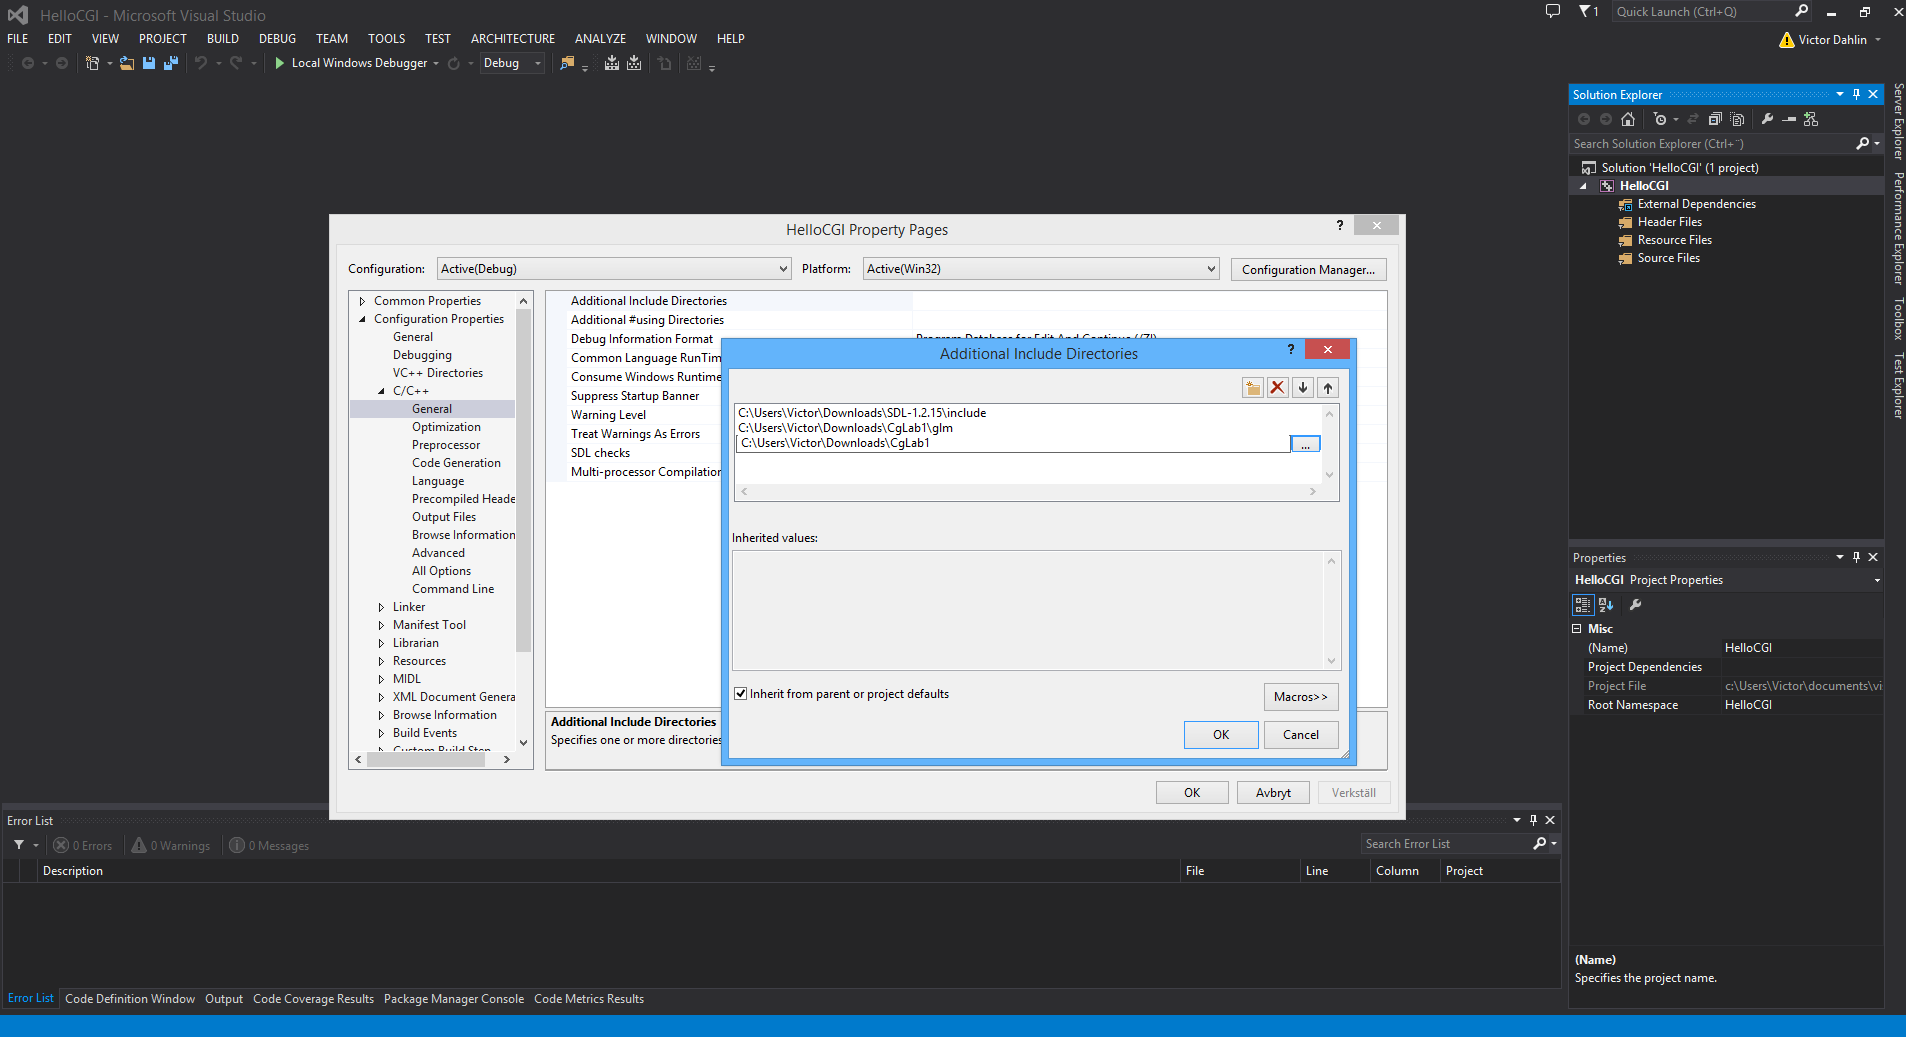The image size is (1906, 1037).
Task: Open Configuration Manager button
Action: (x=1308, y=270)
